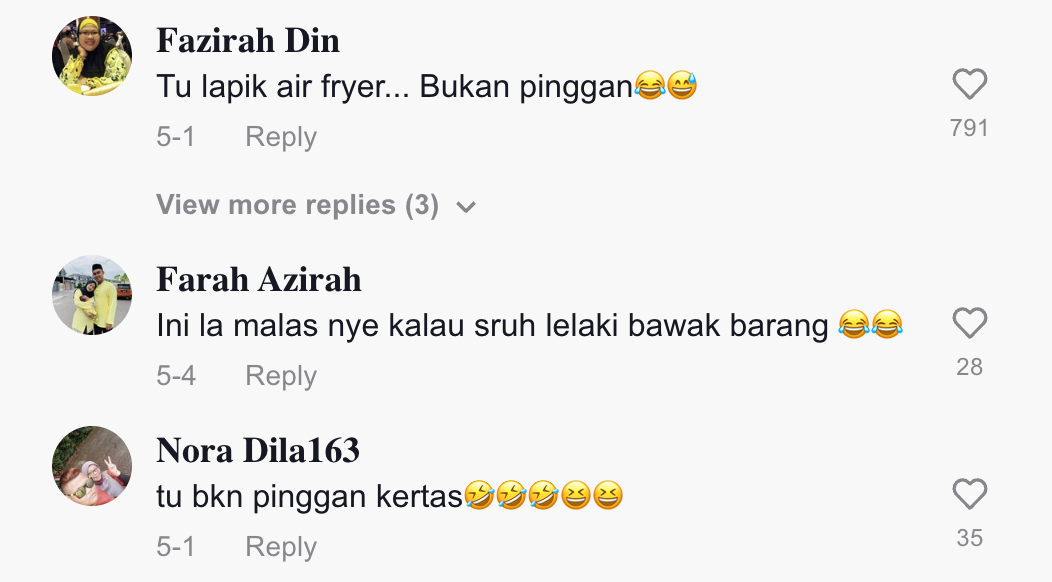
Task: Open Nora Dila163's avatar
Action: point(92,466)
